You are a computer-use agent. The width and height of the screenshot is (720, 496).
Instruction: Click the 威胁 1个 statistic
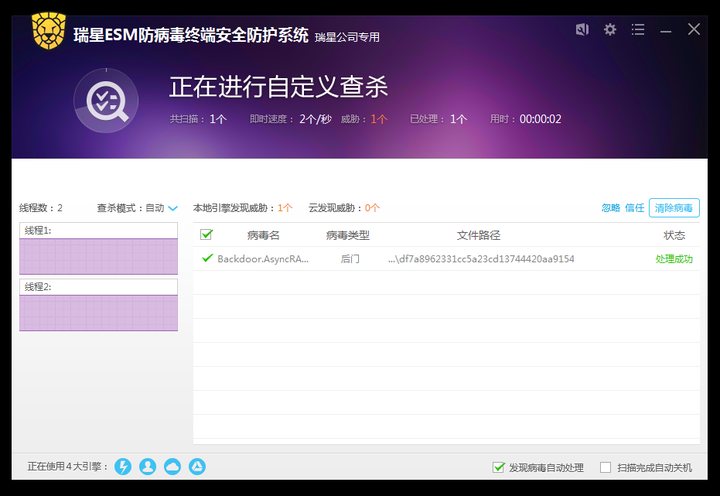coord(364,119)
